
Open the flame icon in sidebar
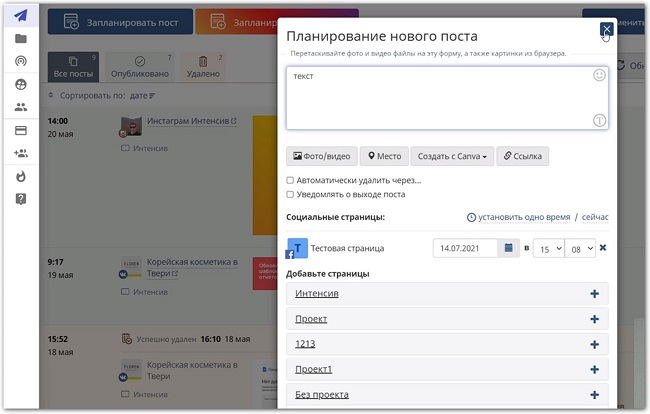point(20,176)
